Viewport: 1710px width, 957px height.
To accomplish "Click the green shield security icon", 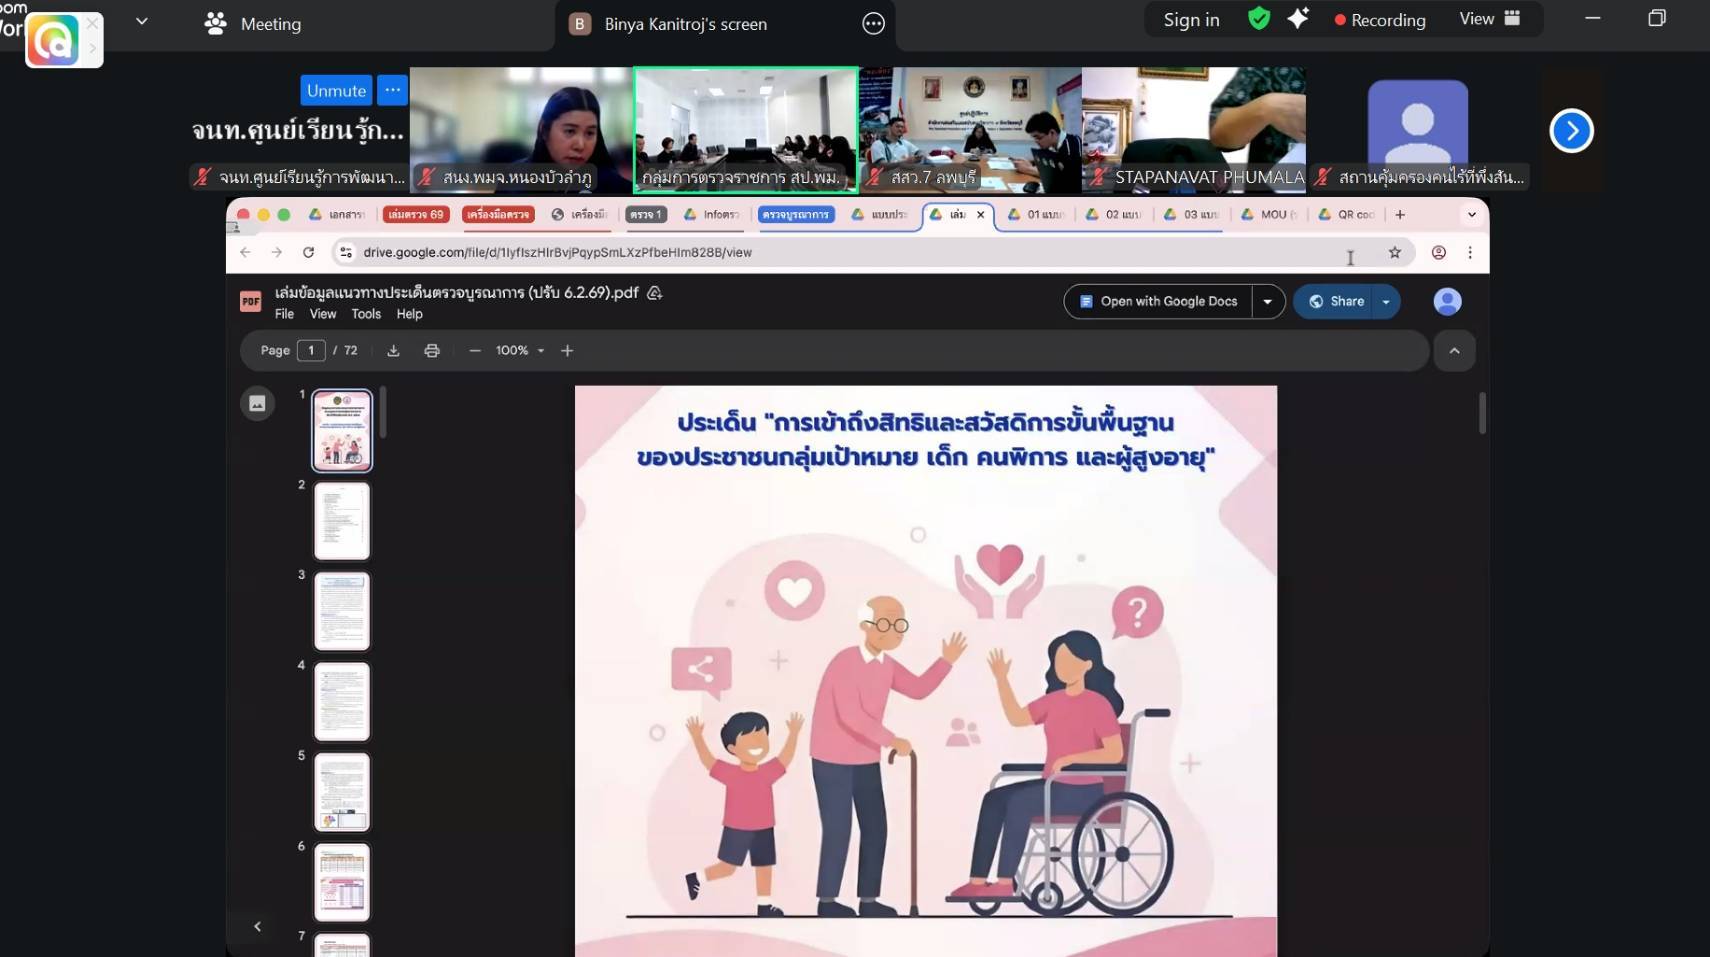I will [x=1259, y=19].
